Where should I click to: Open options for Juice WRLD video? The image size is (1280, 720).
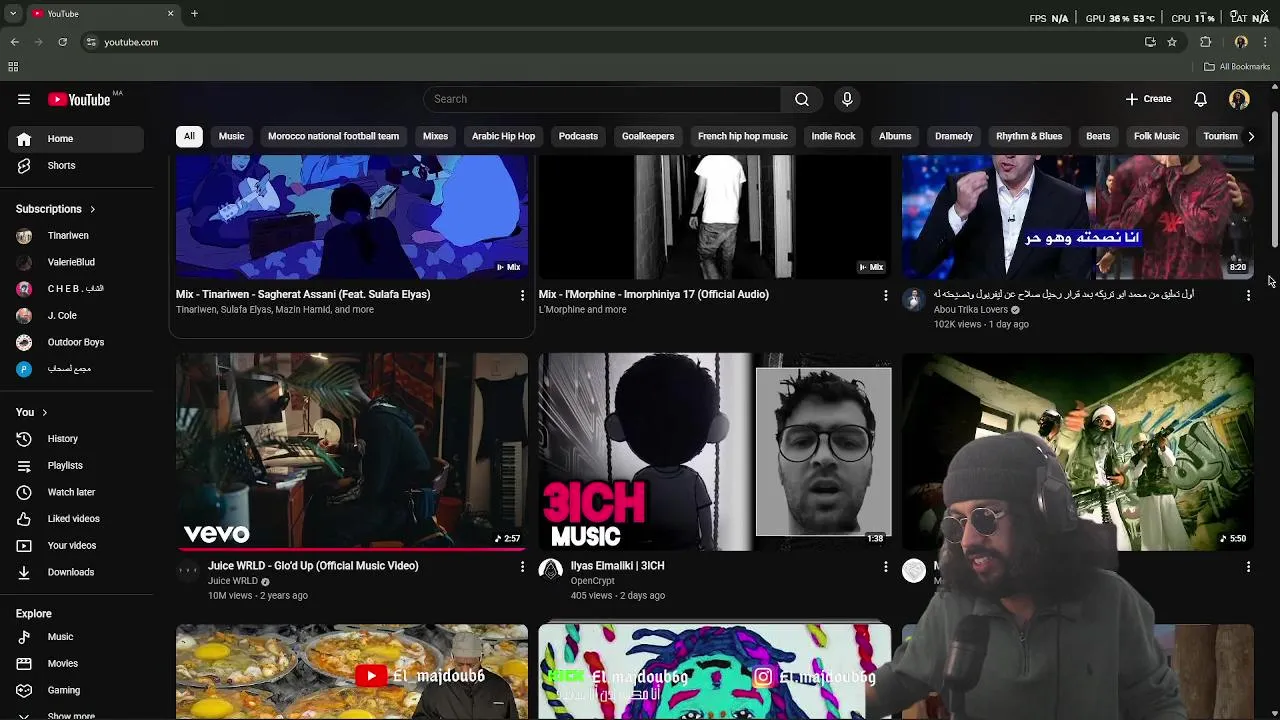(x=521, y=567)
